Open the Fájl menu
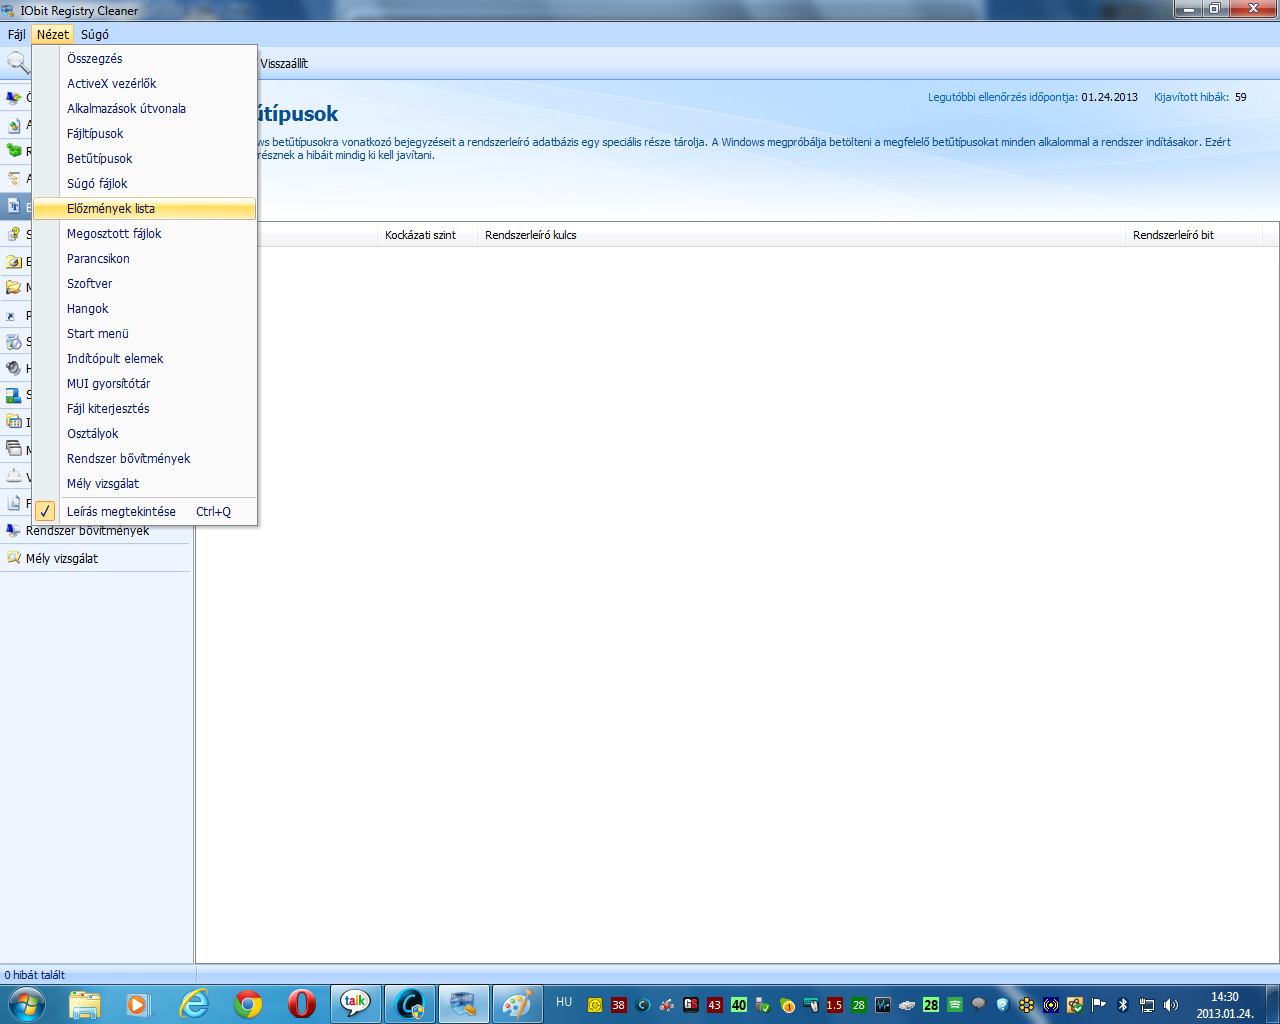 click(16, 34)
